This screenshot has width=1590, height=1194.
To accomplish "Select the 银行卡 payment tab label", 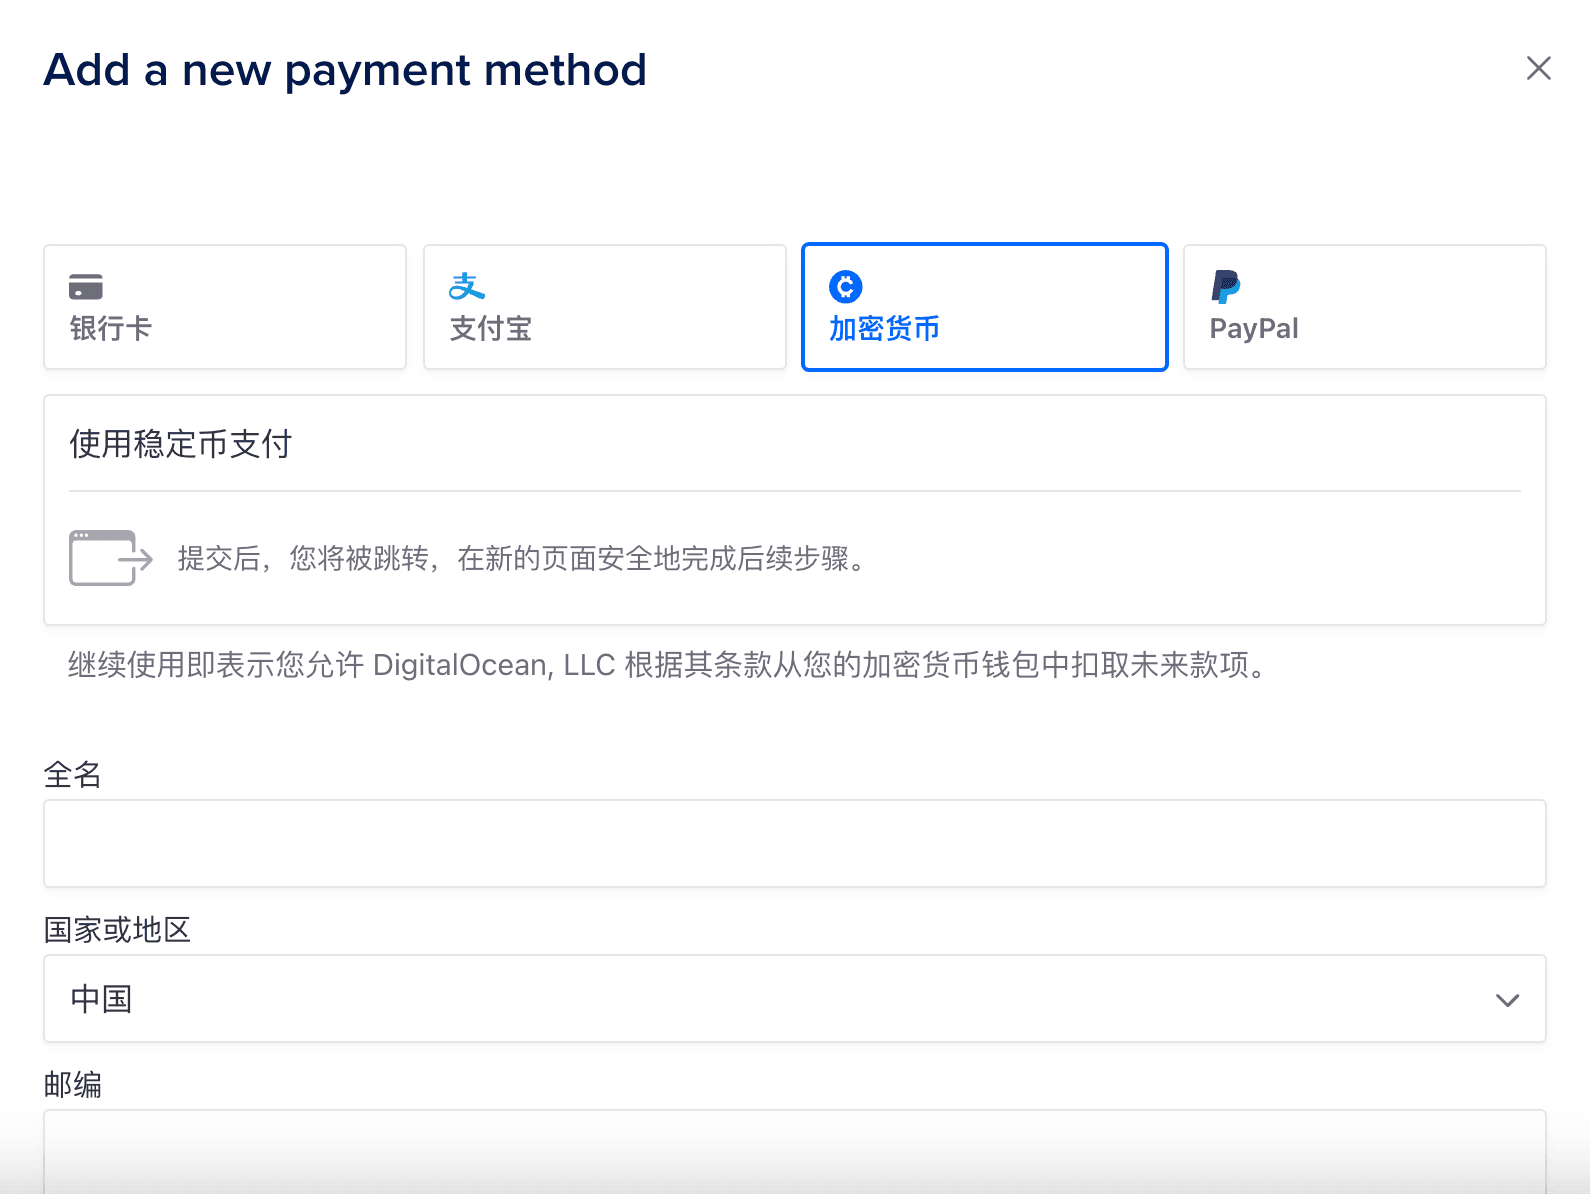I will pyautogui.click(x=111, y=329).
